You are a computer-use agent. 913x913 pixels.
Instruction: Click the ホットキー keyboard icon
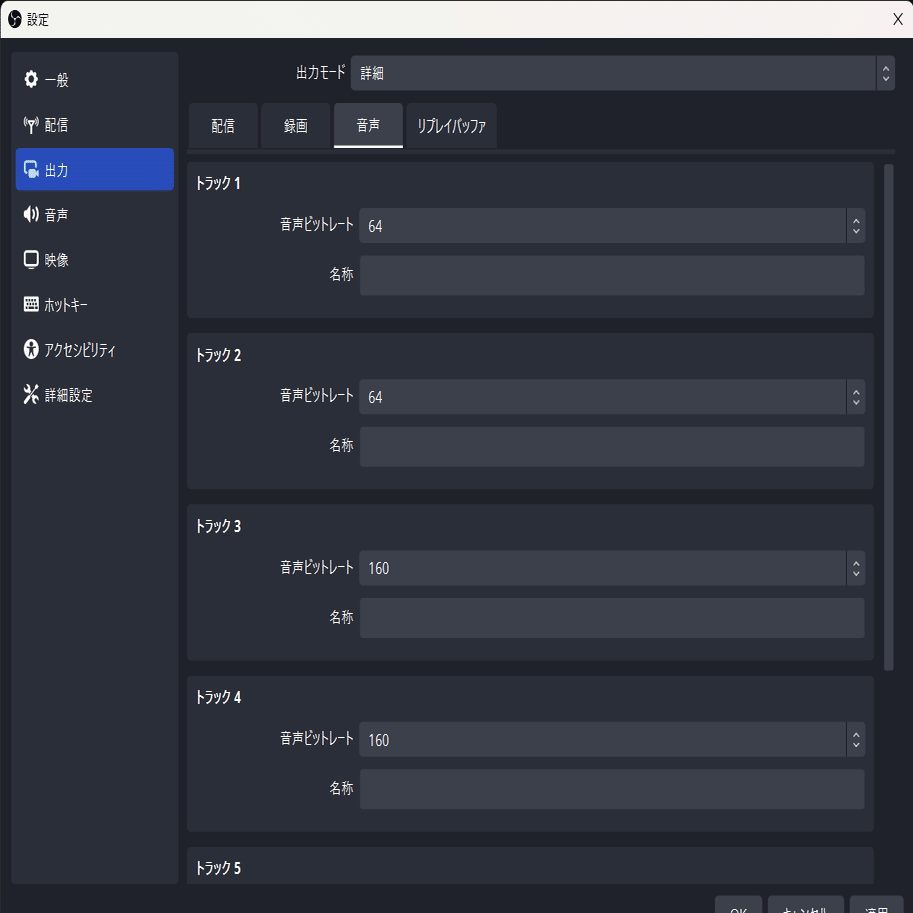tap(31, 304)
